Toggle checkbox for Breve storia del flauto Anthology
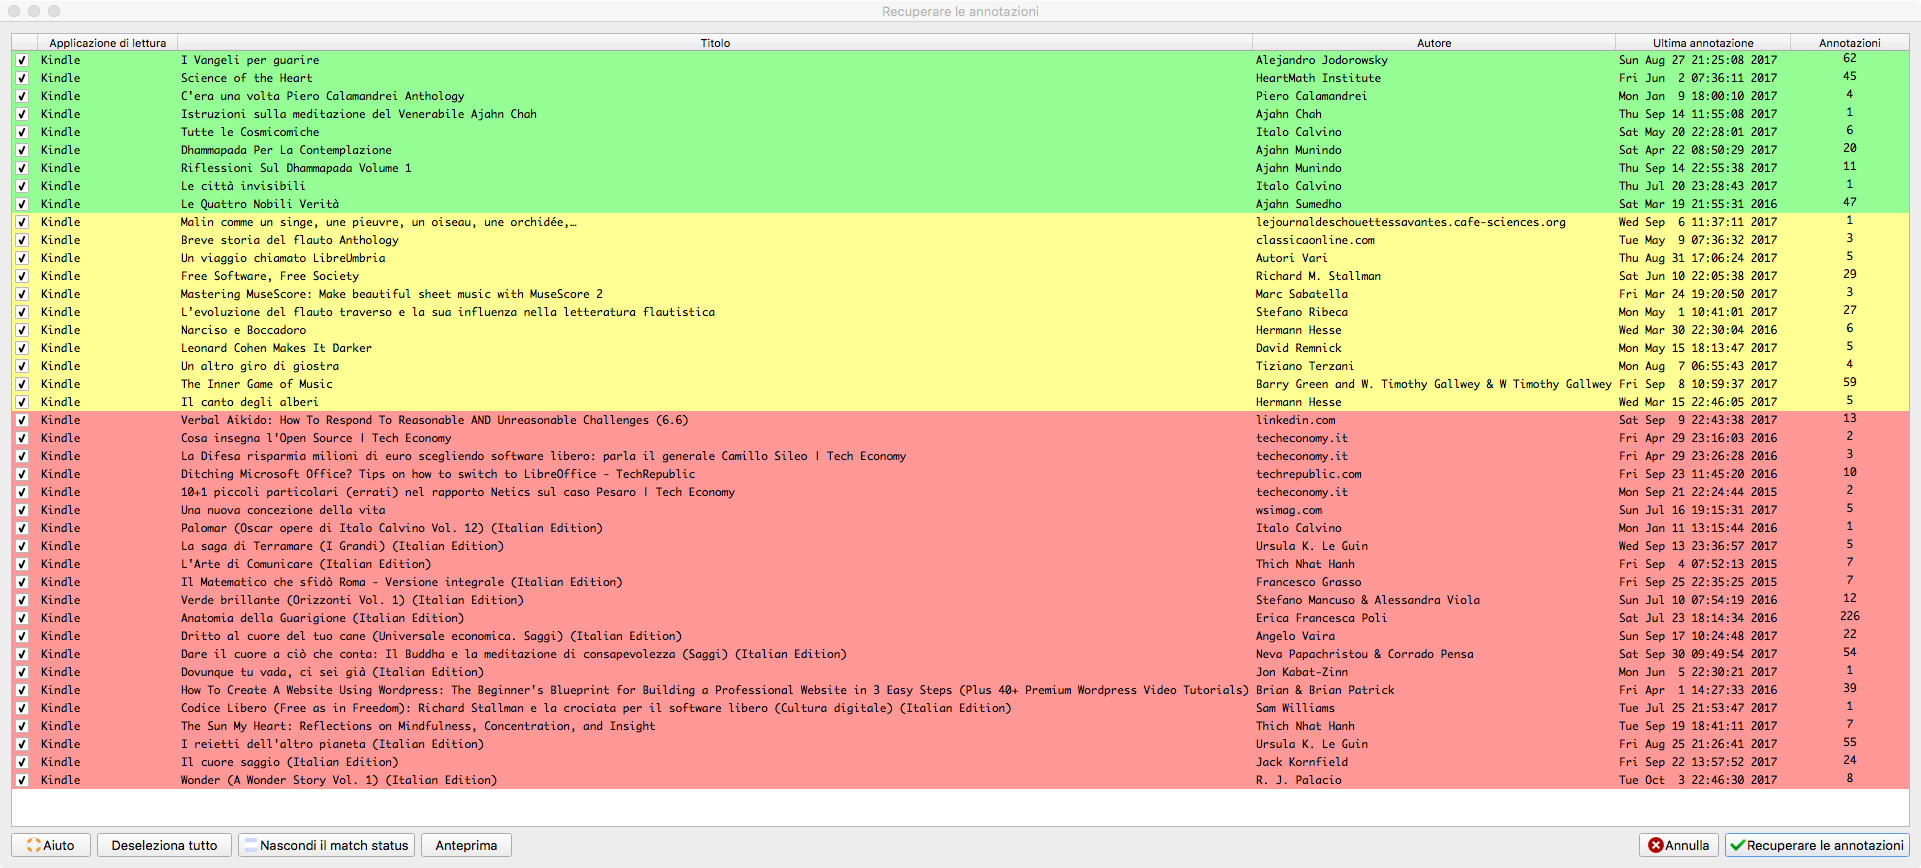This screenshot has width=1921, height=868. [x=22, y=240]
